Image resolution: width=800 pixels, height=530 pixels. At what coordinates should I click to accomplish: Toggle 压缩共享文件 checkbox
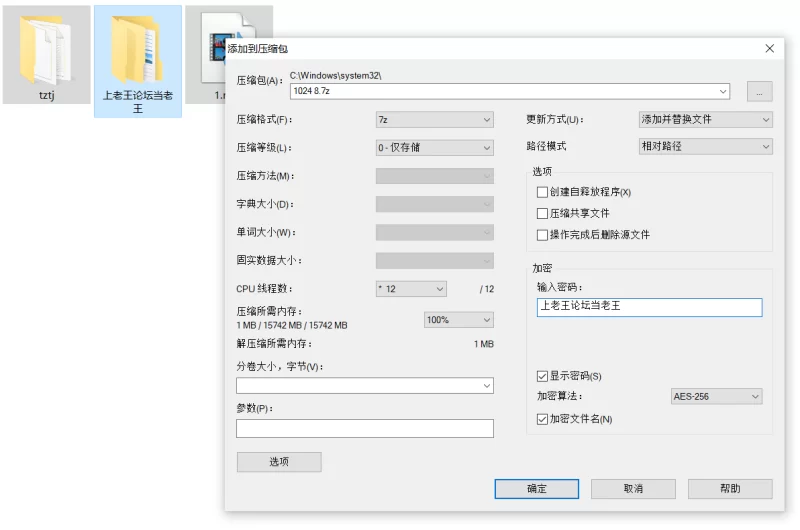pyautogui.click(x=542, y=213)
